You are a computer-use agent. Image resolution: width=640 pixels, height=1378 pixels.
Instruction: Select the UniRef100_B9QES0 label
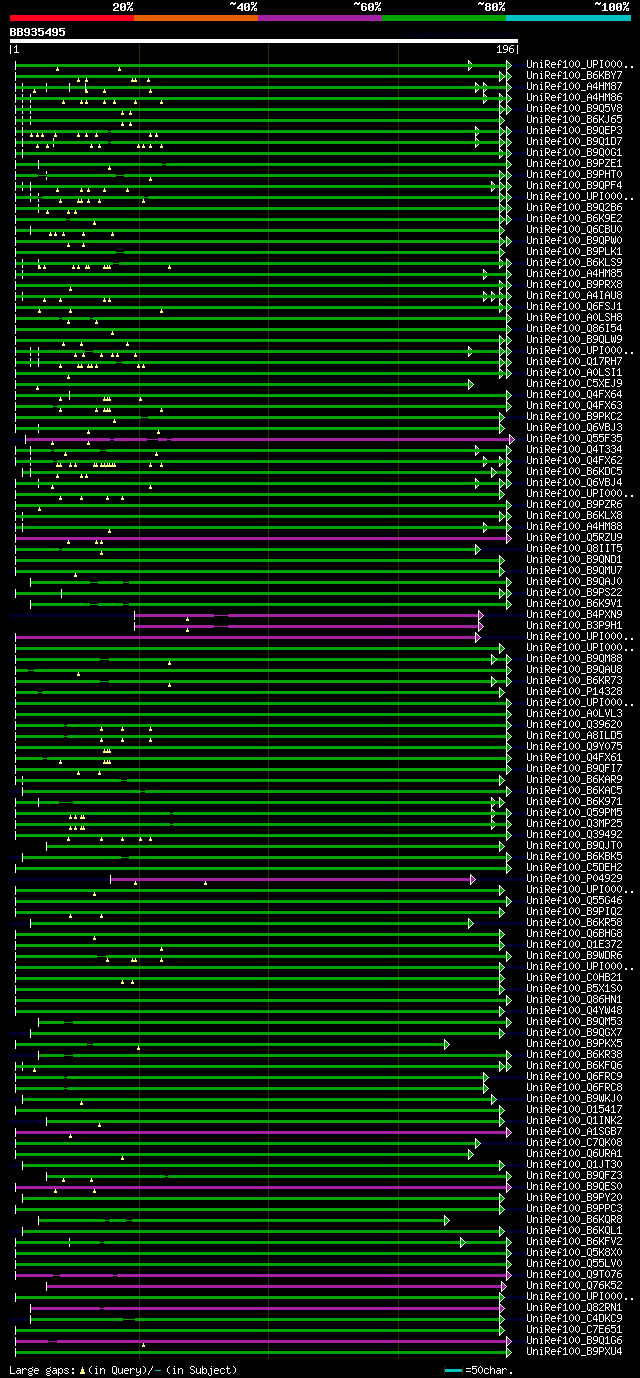click(x=574, y=1186)
